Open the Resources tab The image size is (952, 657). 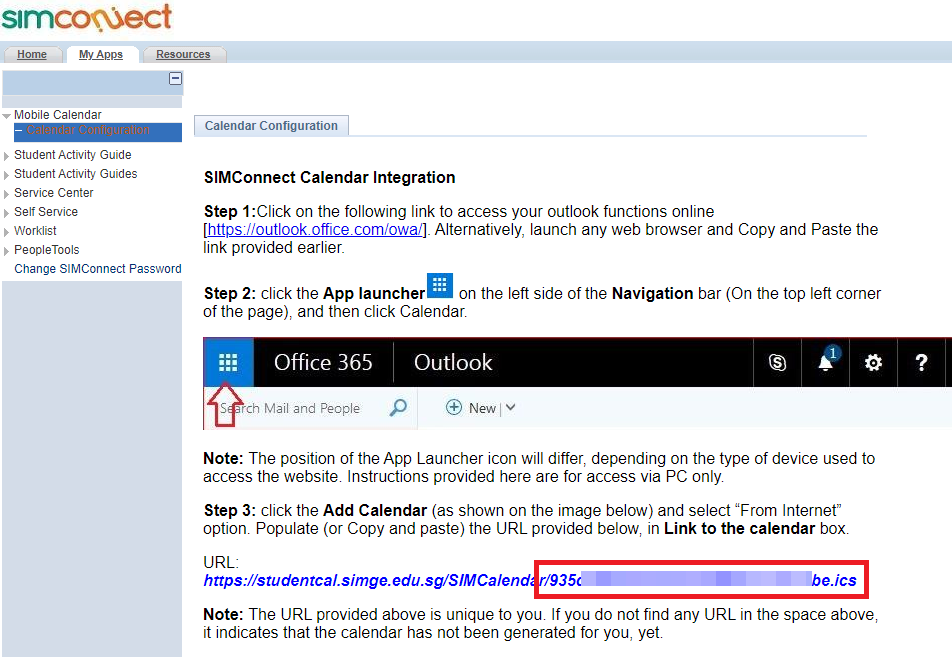point(183,54)
